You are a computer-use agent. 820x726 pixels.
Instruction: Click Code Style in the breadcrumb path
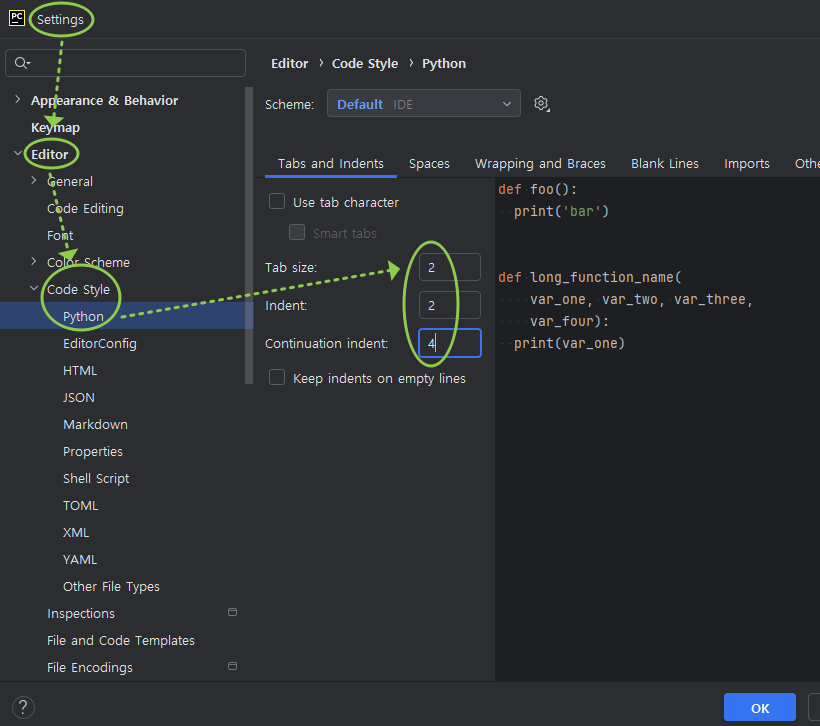pyautogui.click(x=365, y=63)
